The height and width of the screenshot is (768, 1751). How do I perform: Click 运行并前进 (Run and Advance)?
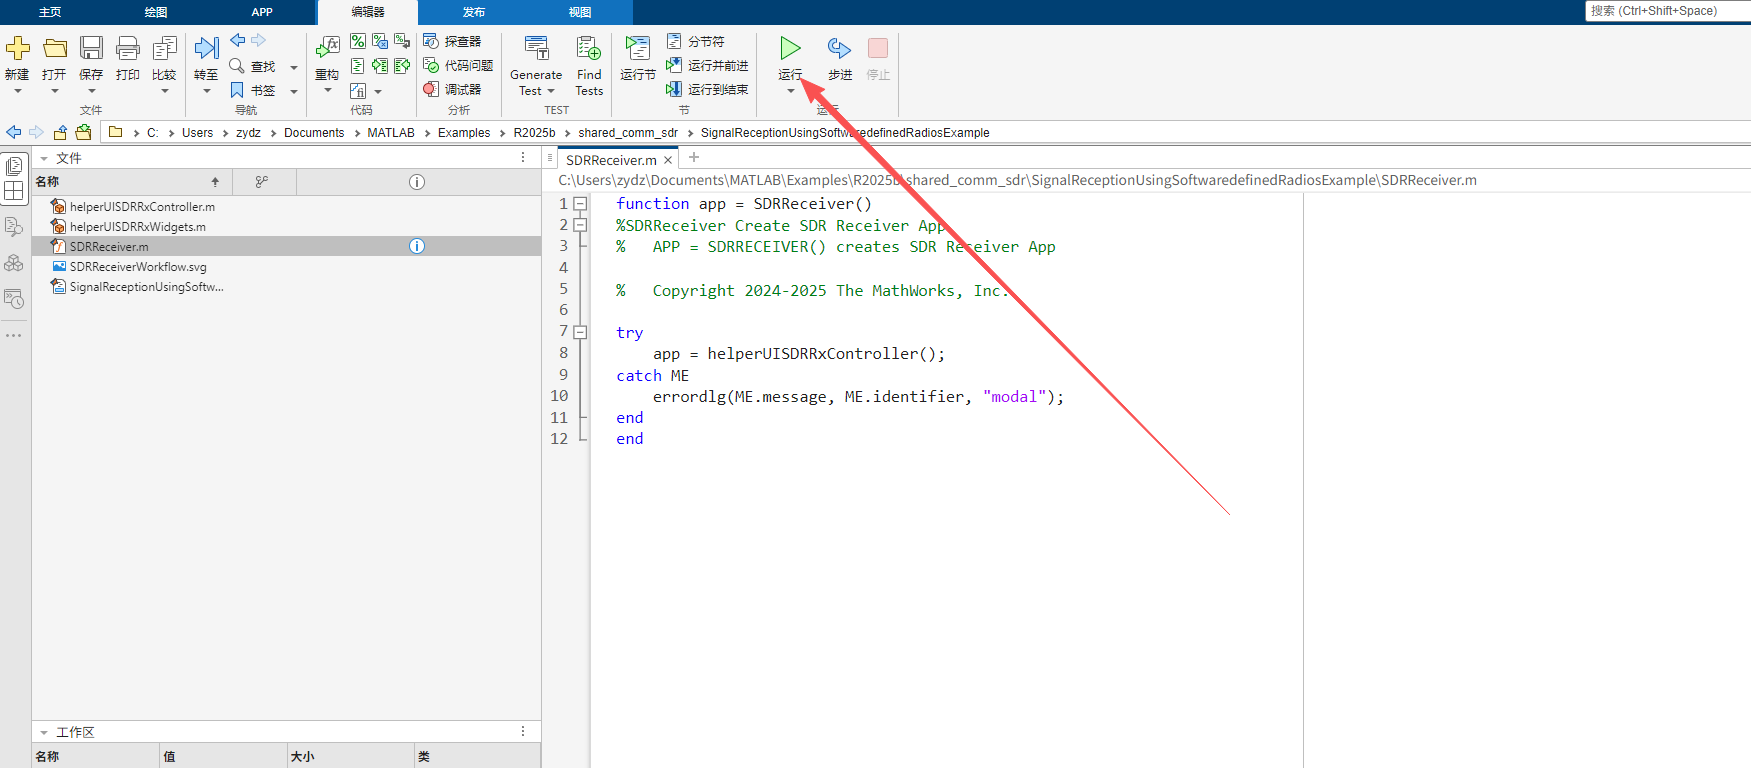[707, 65]
